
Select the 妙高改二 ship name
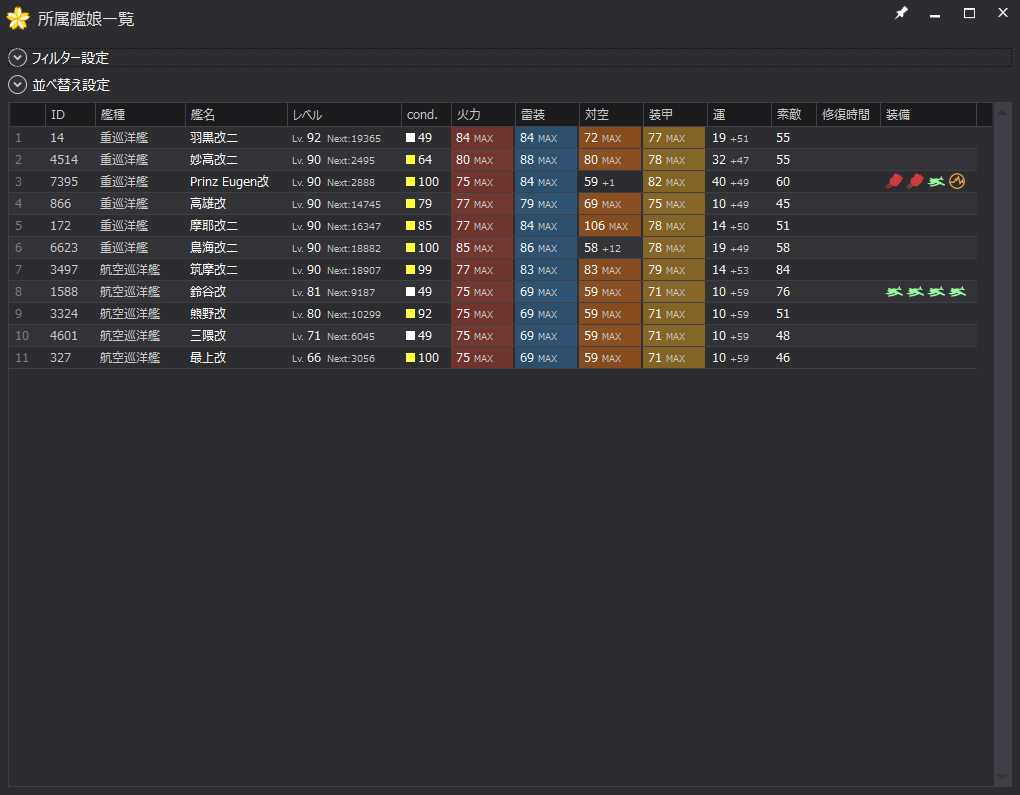coord(214,160)
